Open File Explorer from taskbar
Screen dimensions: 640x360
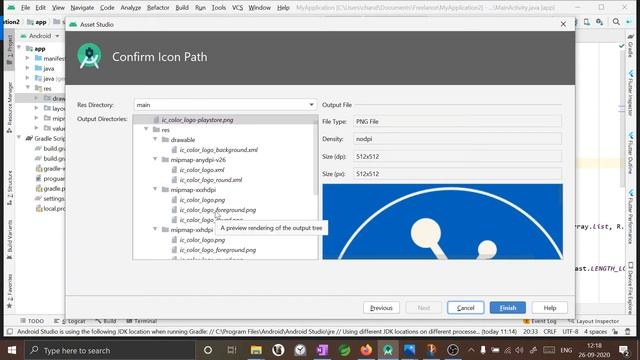(x=256, y=350)
